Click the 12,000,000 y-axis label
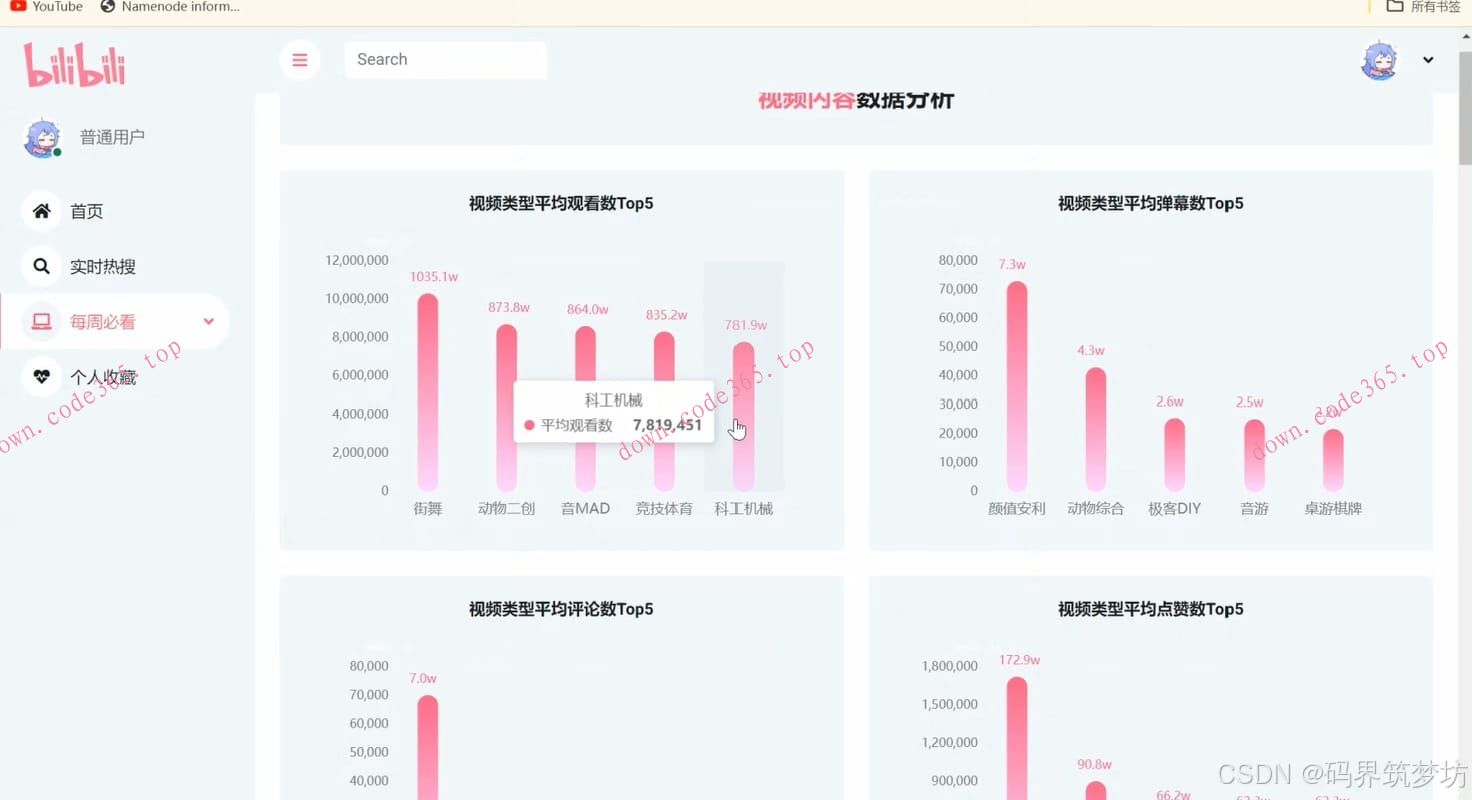The width and height of the screenshot is (1472, 800). point(357,260)
